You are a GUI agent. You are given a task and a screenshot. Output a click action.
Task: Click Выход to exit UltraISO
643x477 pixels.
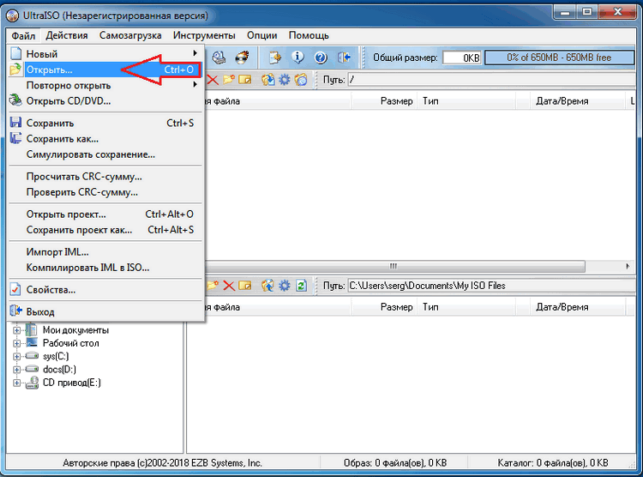coord(105,312)
